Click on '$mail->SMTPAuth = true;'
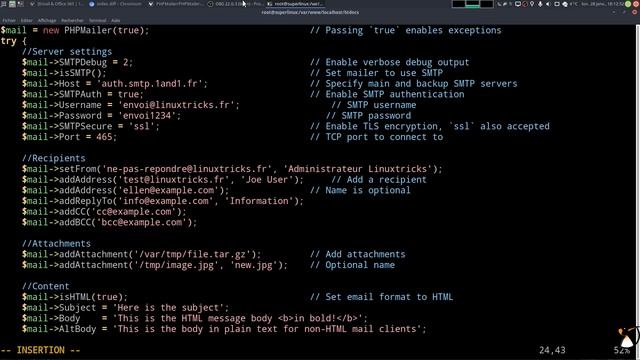The width and height of the screenshot is (640, 360). [83, 94]
